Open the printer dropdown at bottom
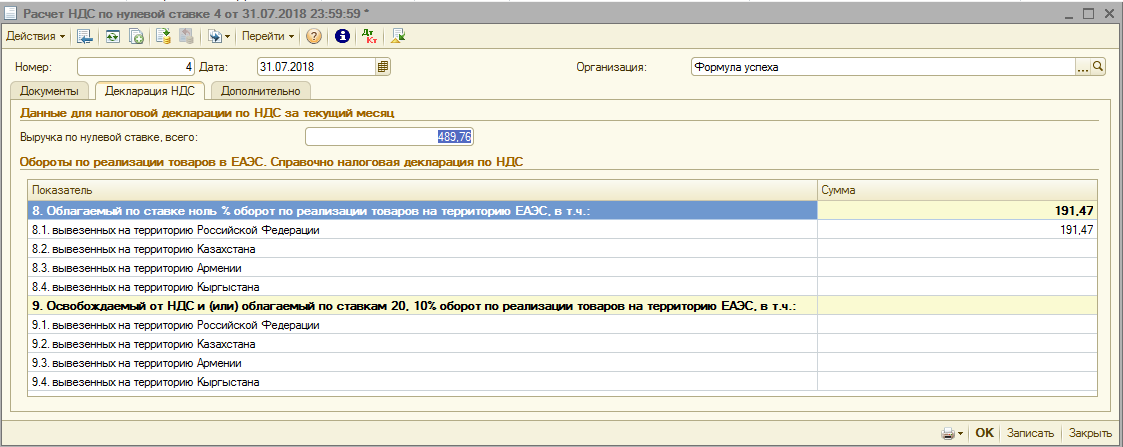Viewport: 1123px width, 447px height. (952, 433)
